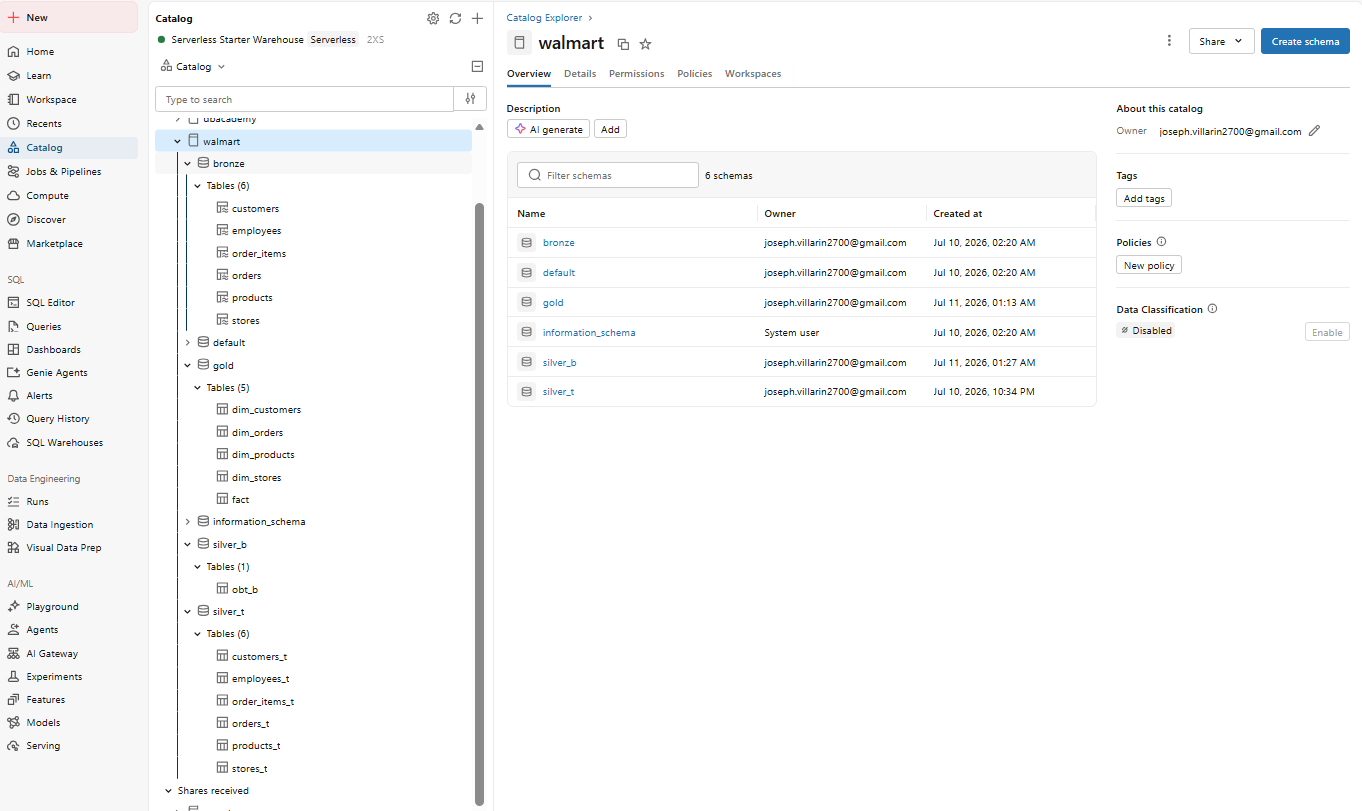Viewport: 1362px width, 811px height.
Task: Open Dashboards in the sidebar
Action: pos(53,350)
